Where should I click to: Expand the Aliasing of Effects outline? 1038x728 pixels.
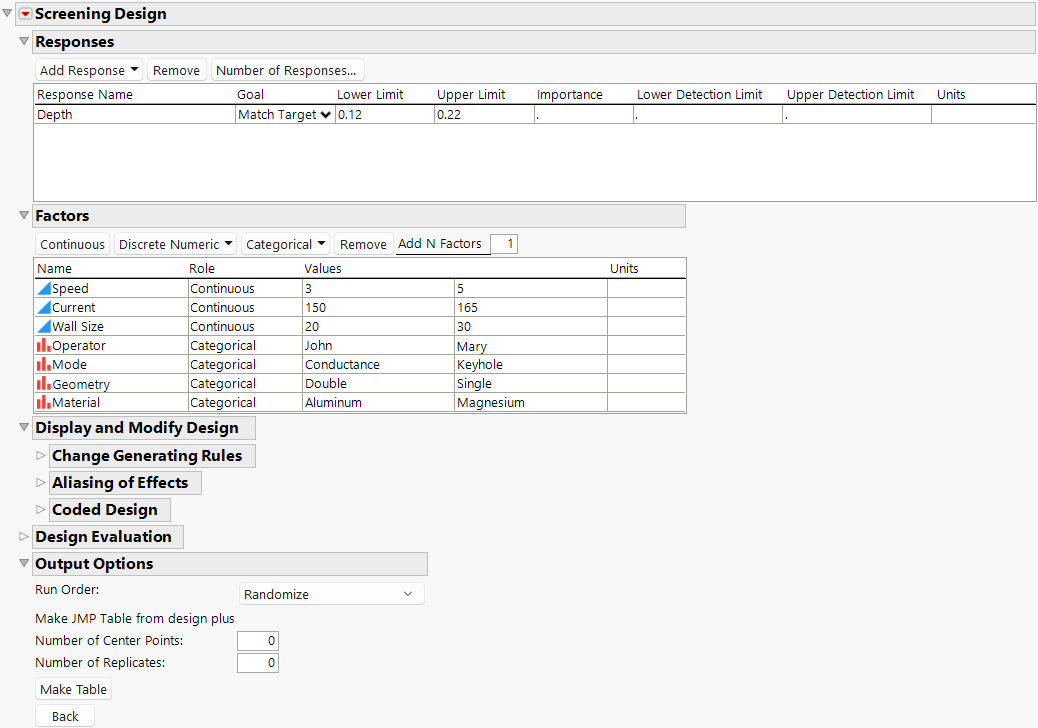click(x=41, y=483)
